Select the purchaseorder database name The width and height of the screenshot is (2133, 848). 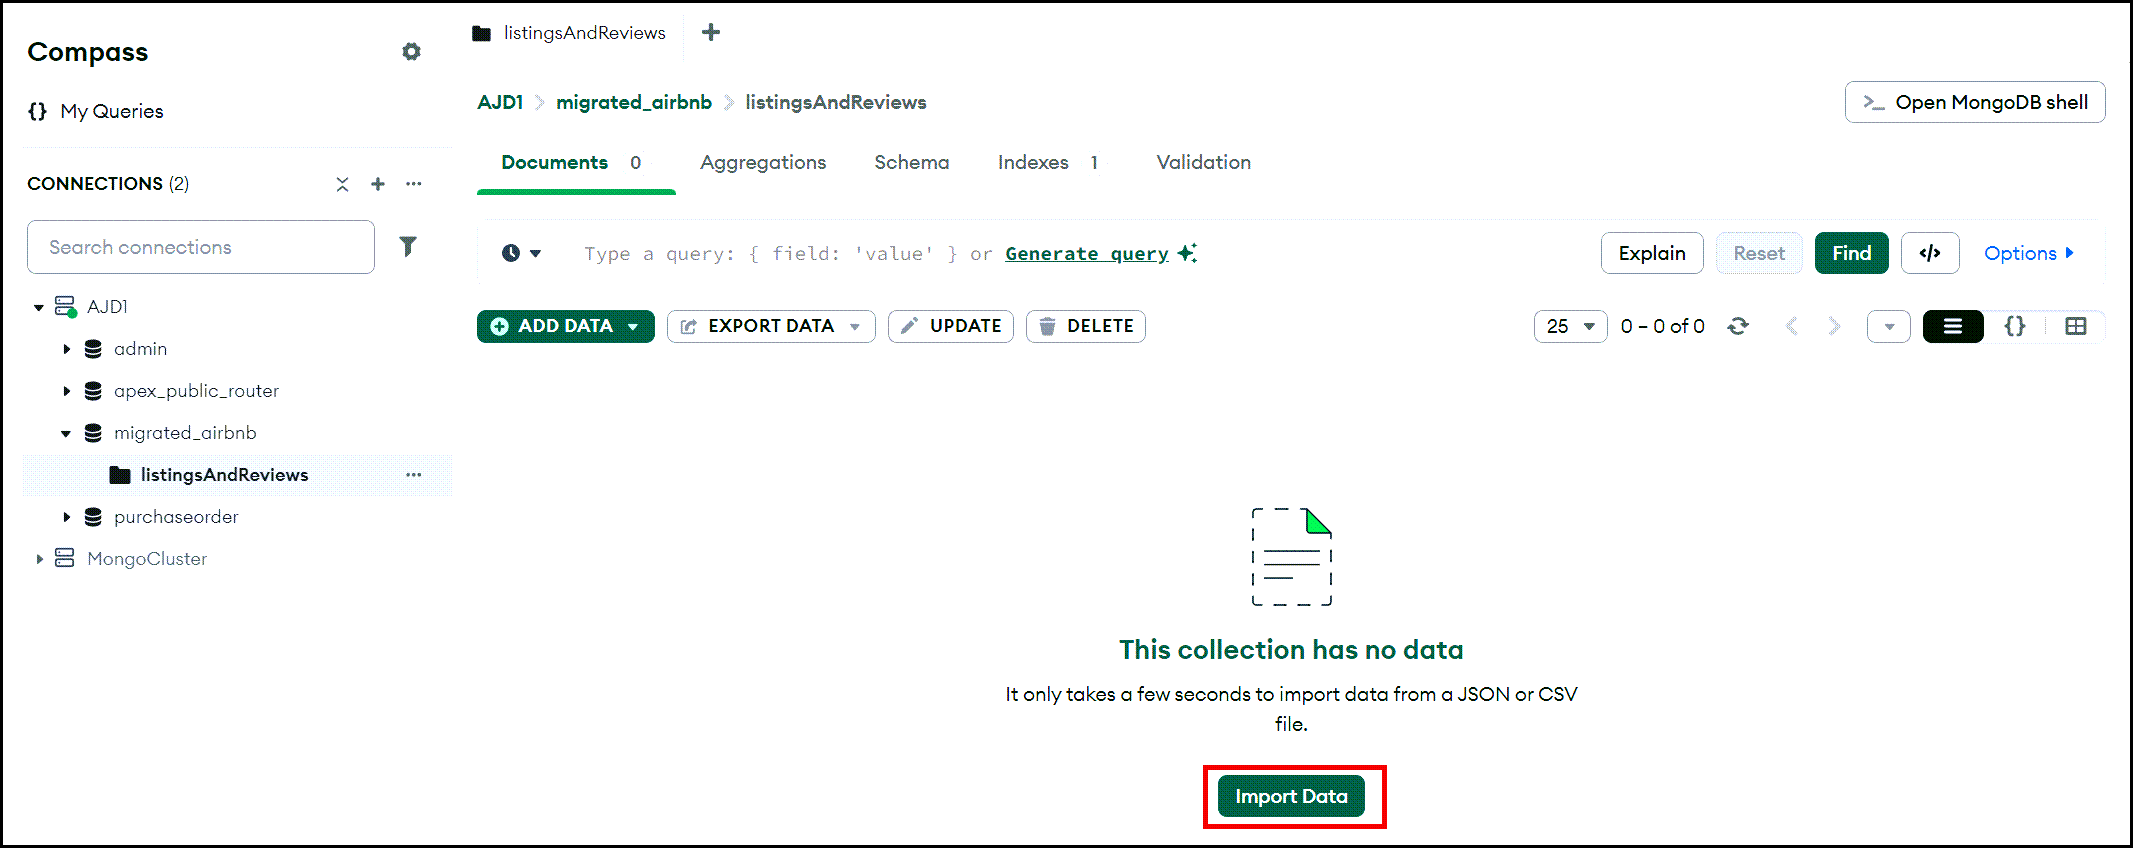[x=176, y=517]
